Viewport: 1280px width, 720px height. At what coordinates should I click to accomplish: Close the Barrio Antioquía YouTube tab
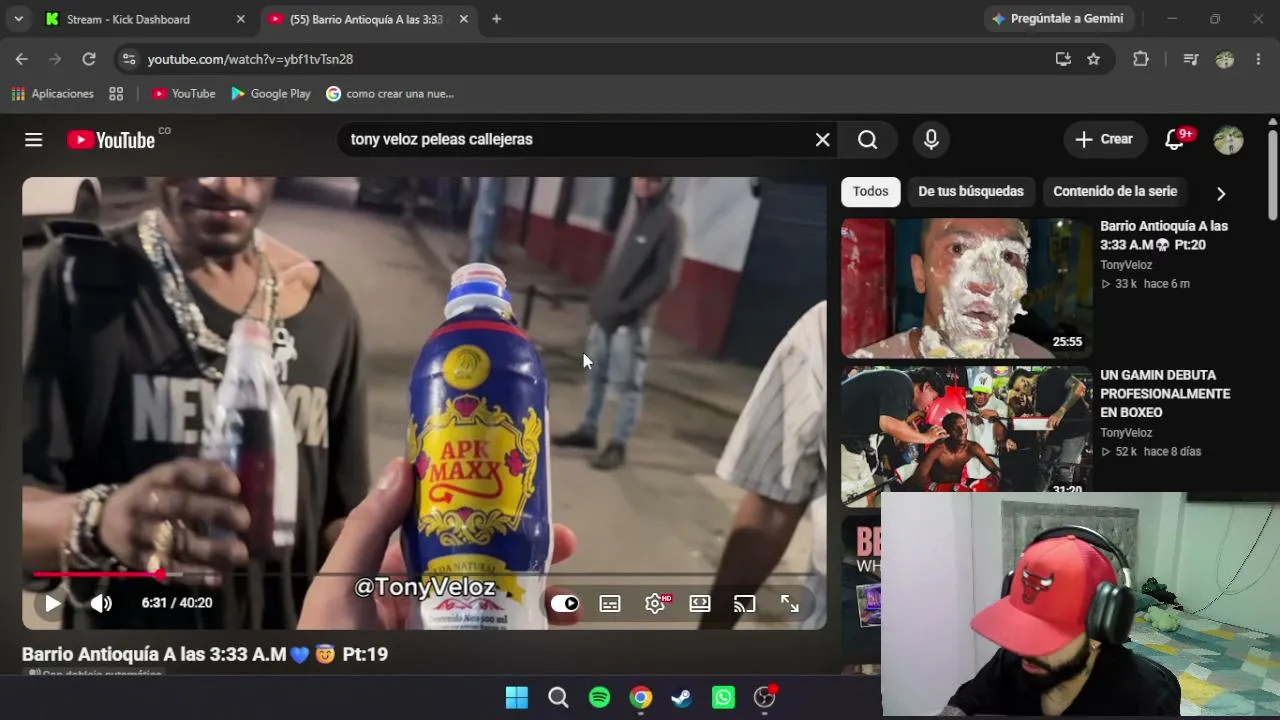coord(464,19)
